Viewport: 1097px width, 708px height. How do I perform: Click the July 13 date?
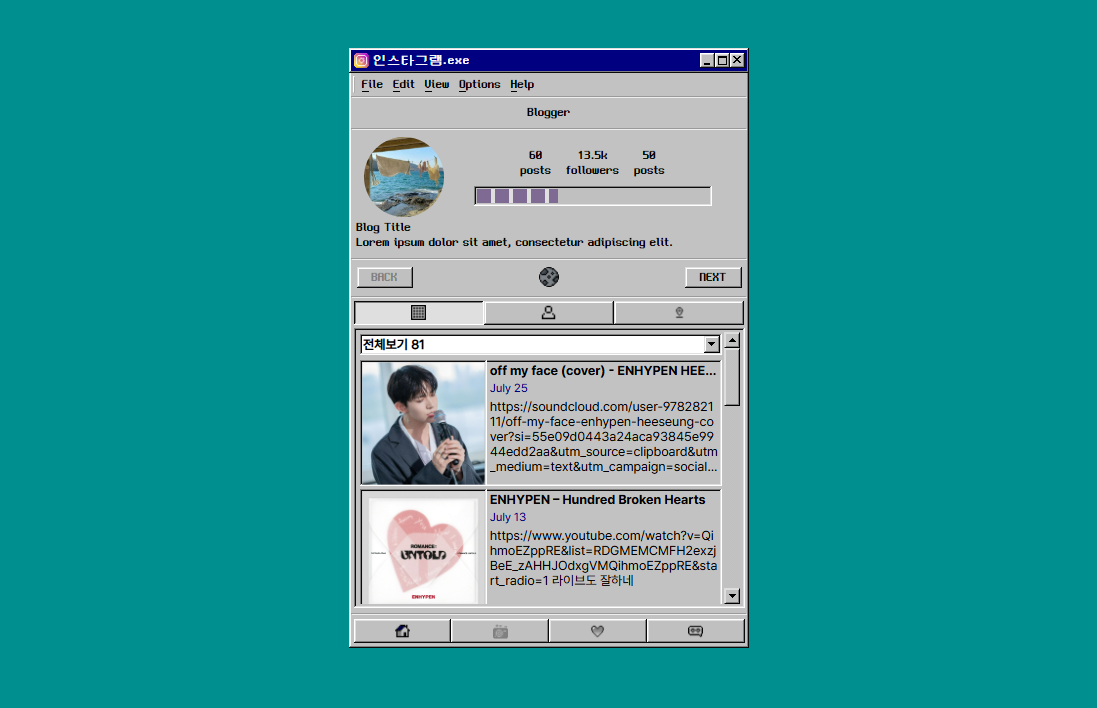pyautogui.click(x=508, y=517)
